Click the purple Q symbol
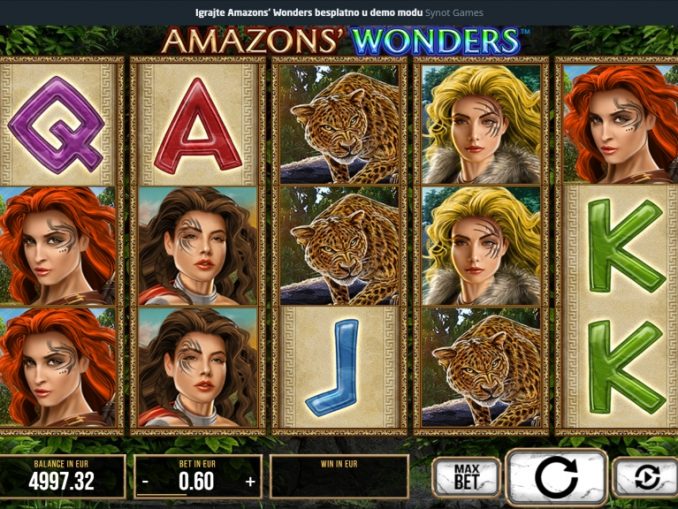Screen dimensions: 678x509 click(x=57, y=125)
